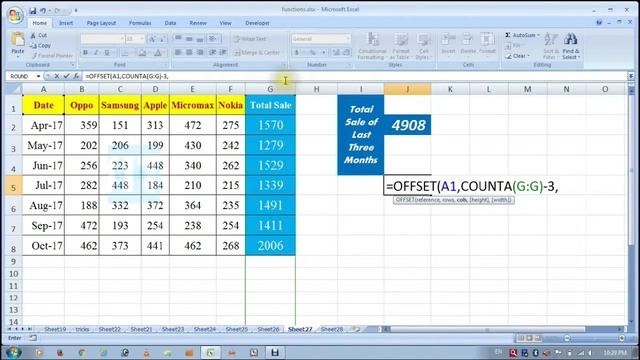Click the insert new worksheet tab icon
Screen dimensions: 640x360
pyautogui.click(x=356, y=329)
